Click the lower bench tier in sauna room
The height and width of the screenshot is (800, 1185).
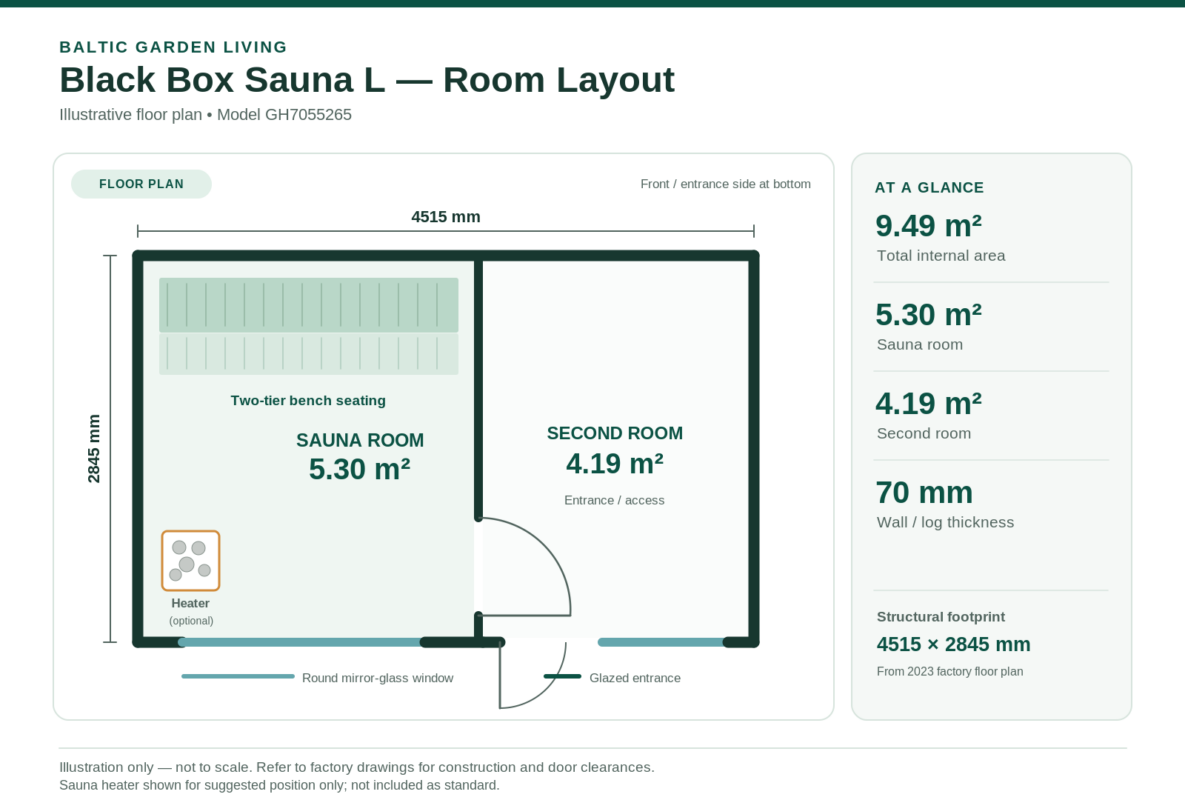click(308, 354)
